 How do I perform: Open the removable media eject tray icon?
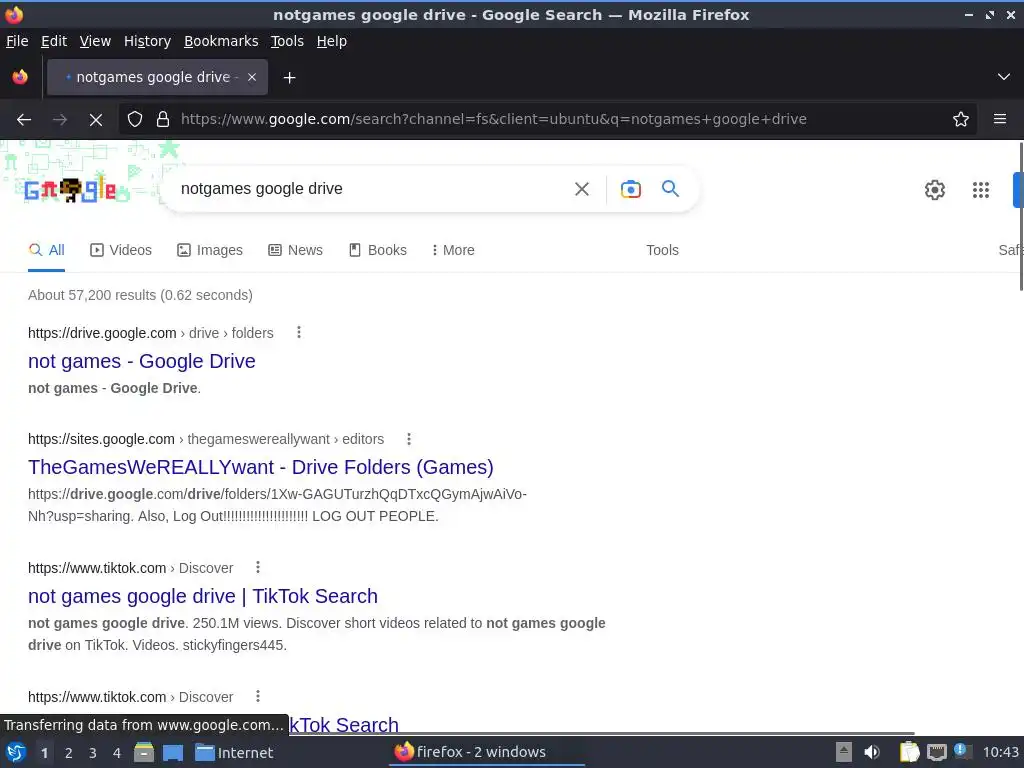point(844,753)
